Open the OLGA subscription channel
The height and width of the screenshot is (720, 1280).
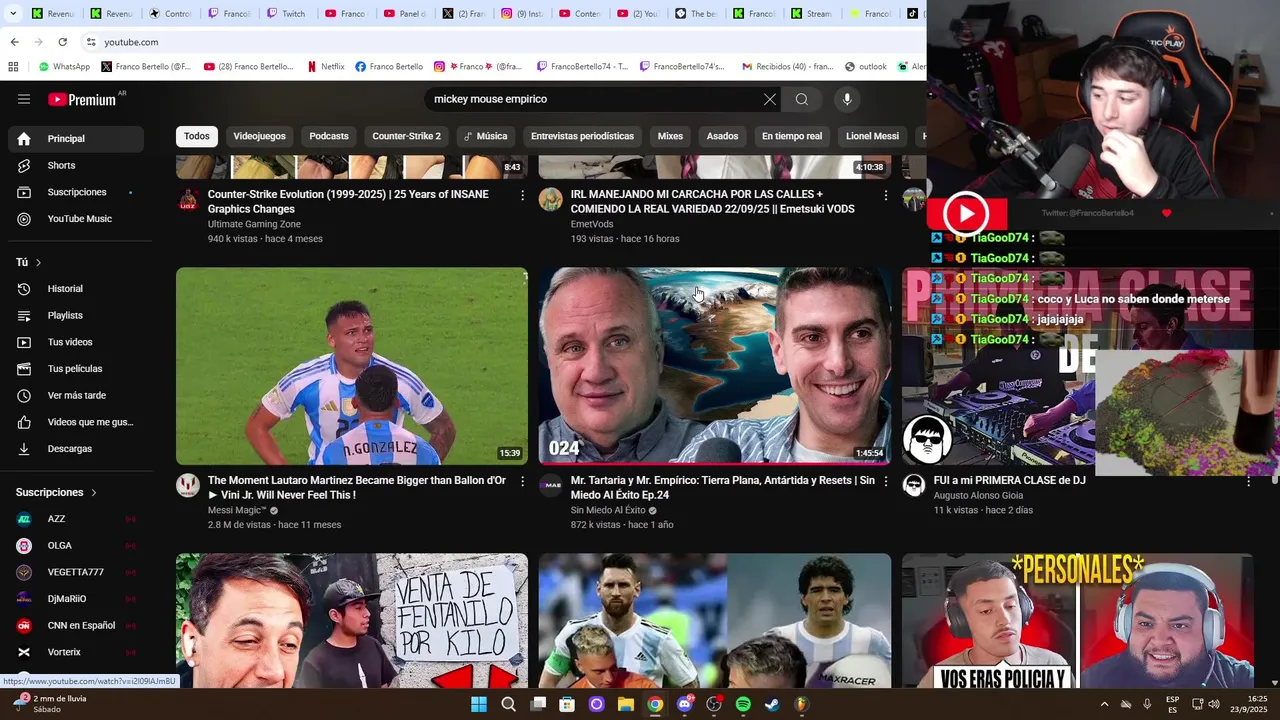coord(76,545)
